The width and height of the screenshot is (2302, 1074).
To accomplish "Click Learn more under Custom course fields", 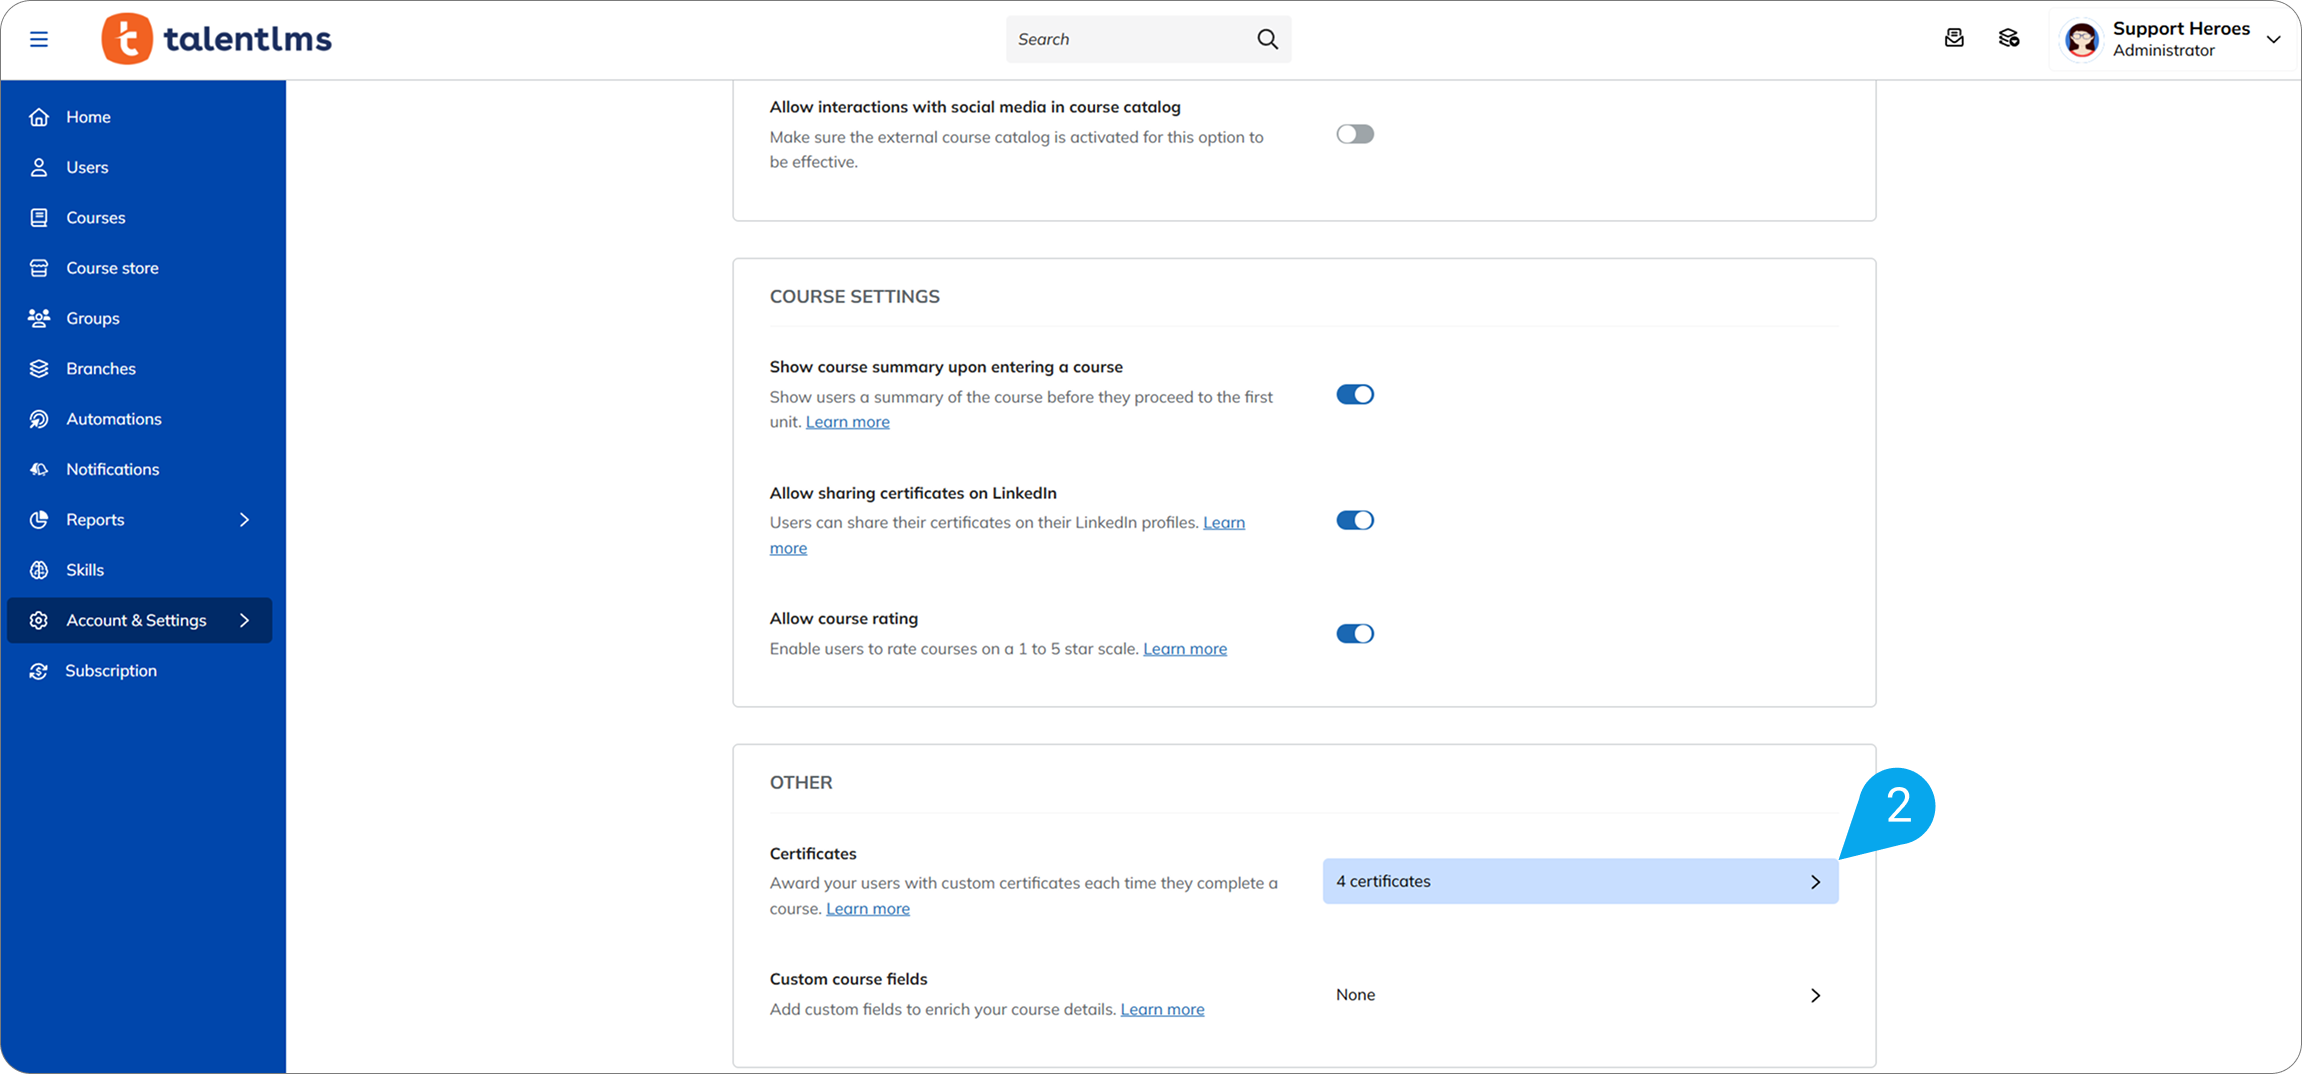I will pos(1161,1009).
